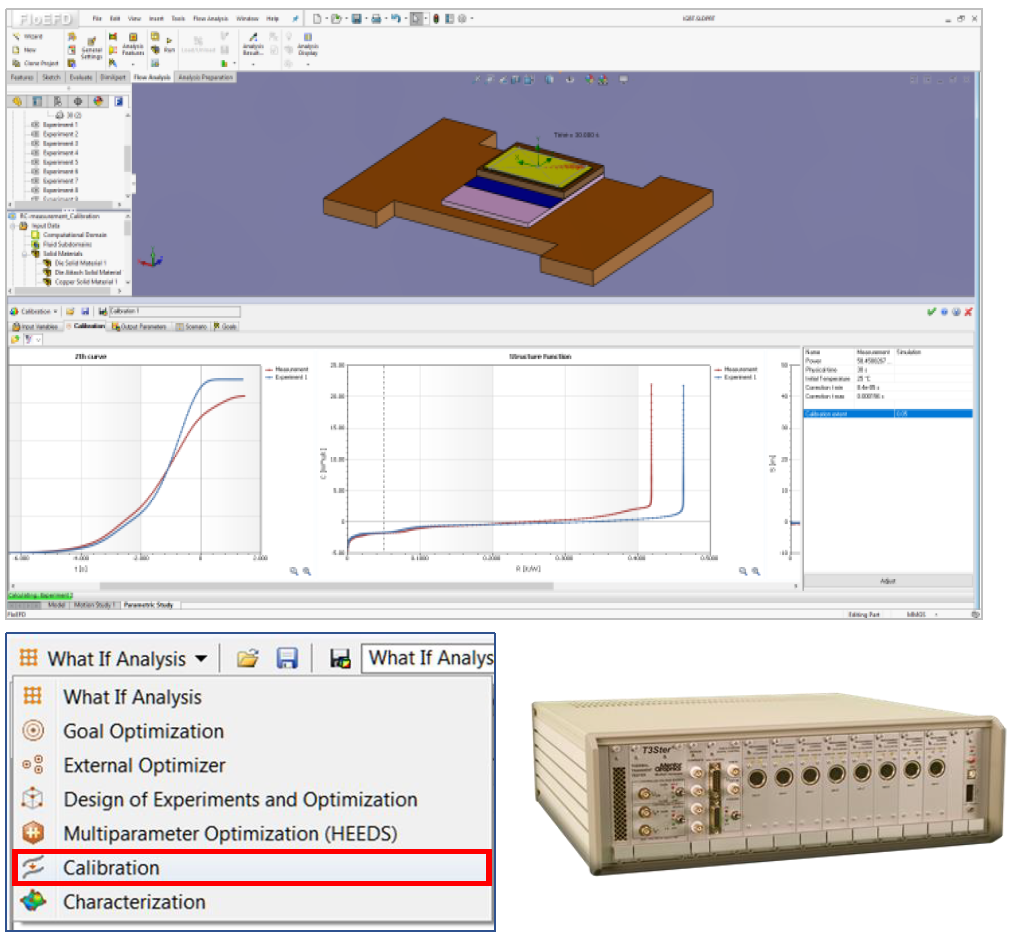Click the zoom-out magnifier under the Zth curve chart
This screenshot has height=942, width=1013.
coord(294,571)
